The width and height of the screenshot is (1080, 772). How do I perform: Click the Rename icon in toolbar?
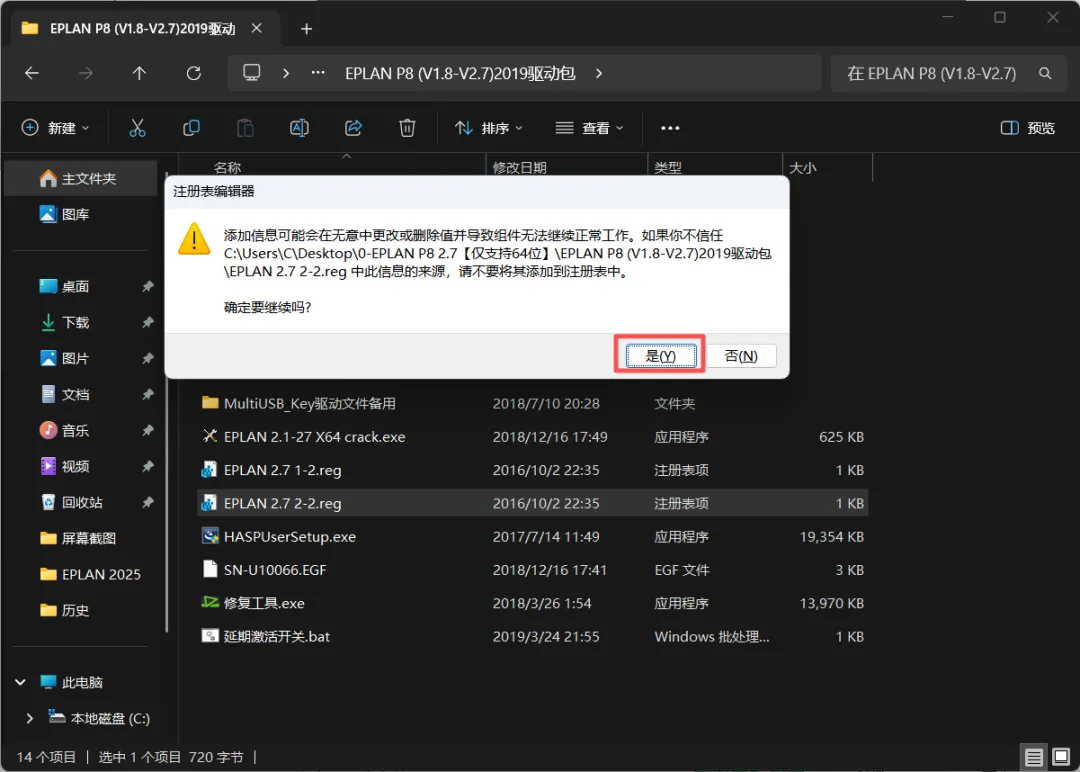click(299, 128)
